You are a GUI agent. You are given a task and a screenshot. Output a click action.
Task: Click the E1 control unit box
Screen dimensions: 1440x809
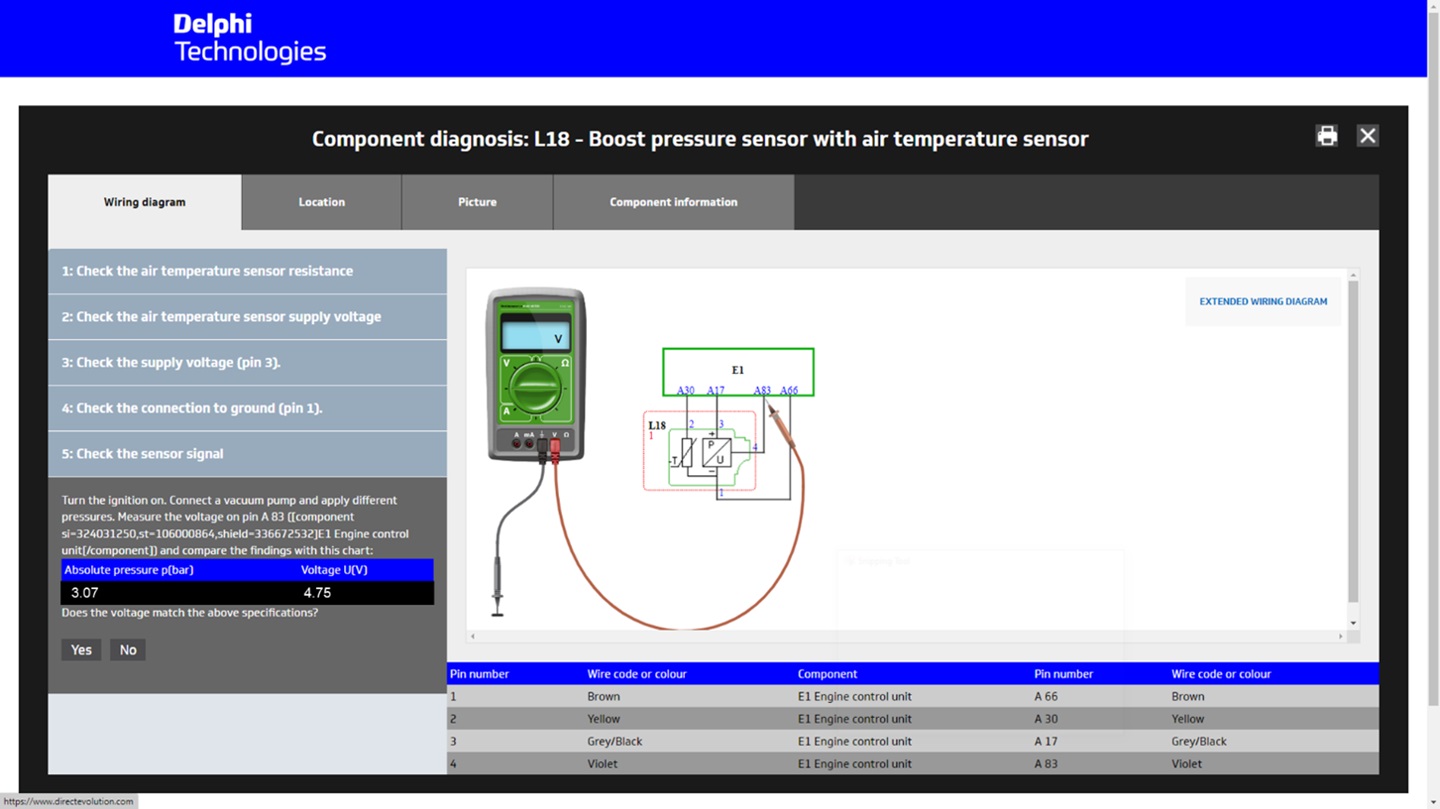coord(738,370)
